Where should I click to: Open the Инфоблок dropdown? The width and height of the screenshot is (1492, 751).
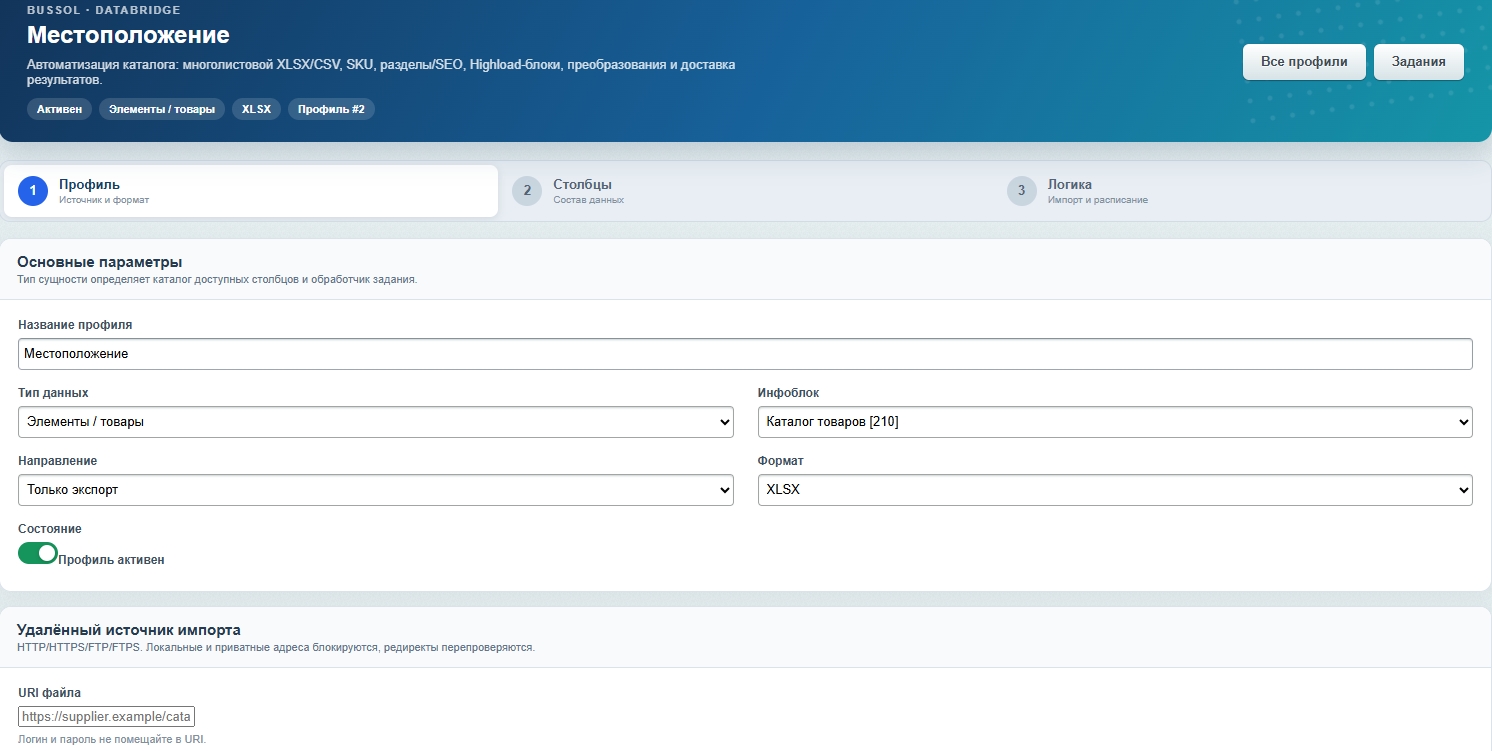(x=1115, y=422)
